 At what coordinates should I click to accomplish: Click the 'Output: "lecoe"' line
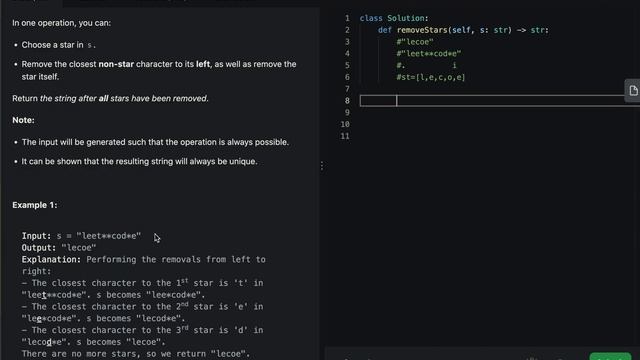[x=59, y=248]
